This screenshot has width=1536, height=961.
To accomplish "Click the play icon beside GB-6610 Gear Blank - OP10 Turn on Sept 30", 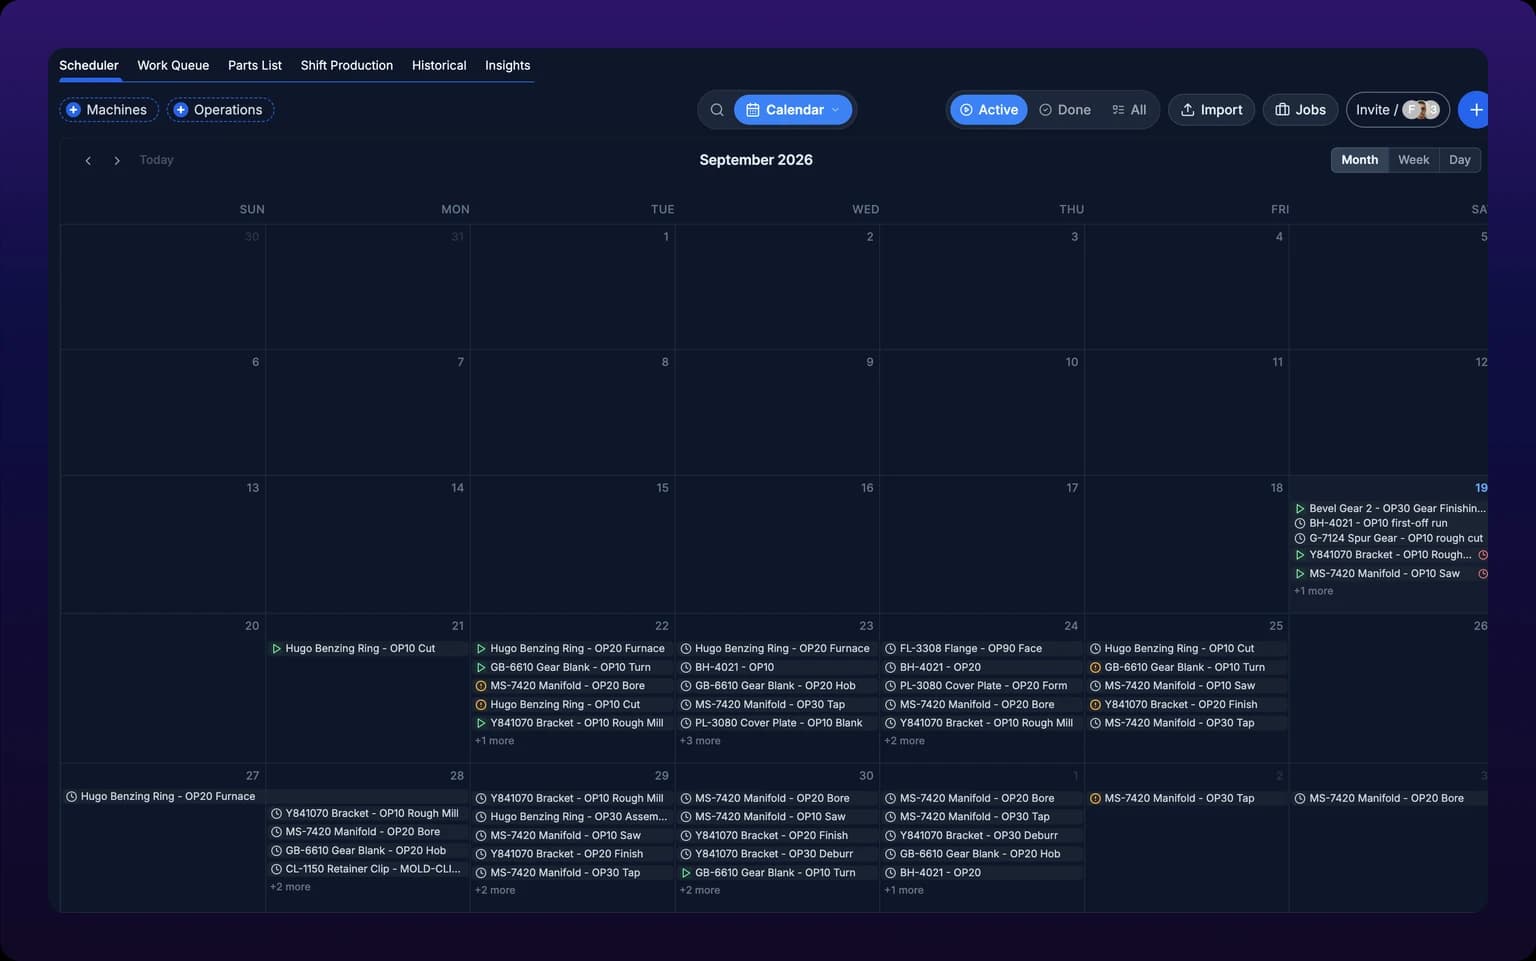I will point(686,873).
